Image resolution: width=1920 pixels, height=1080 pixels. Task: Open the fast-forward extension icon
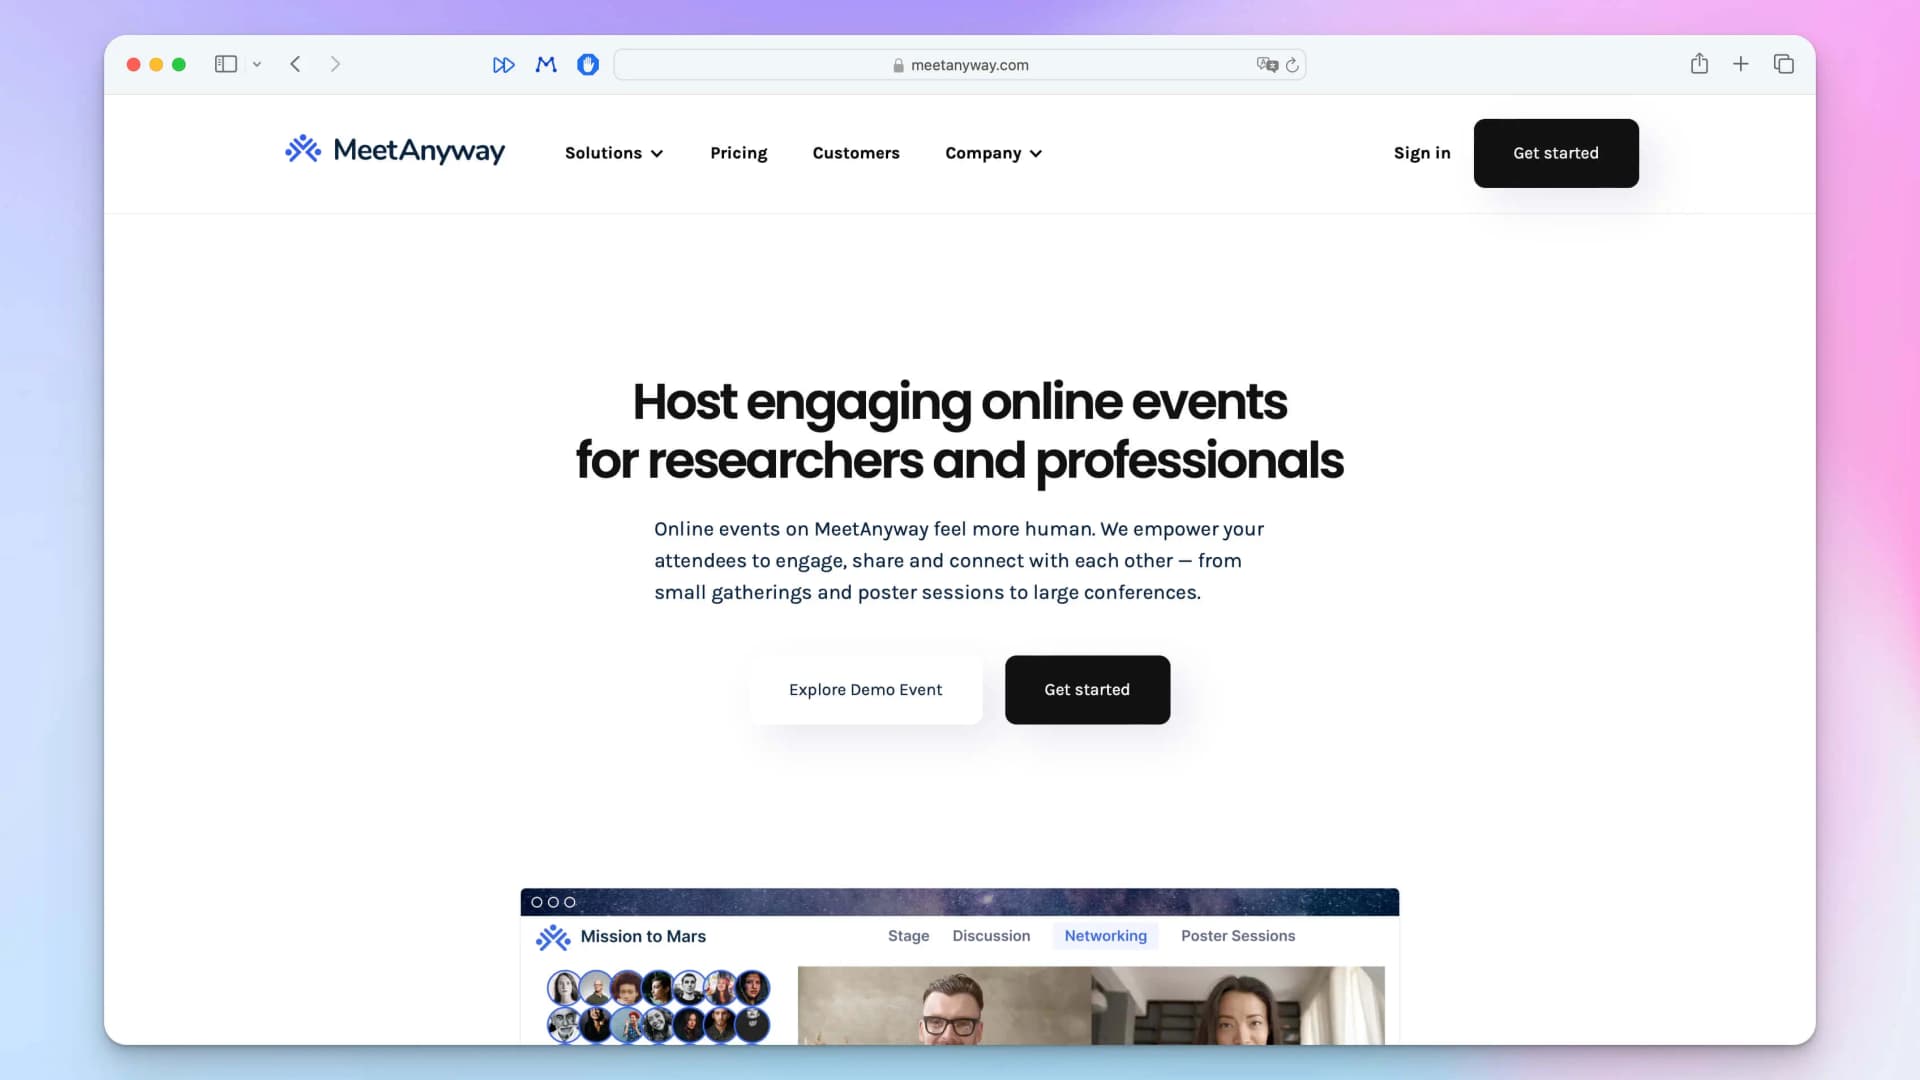(x=504, y=63)
